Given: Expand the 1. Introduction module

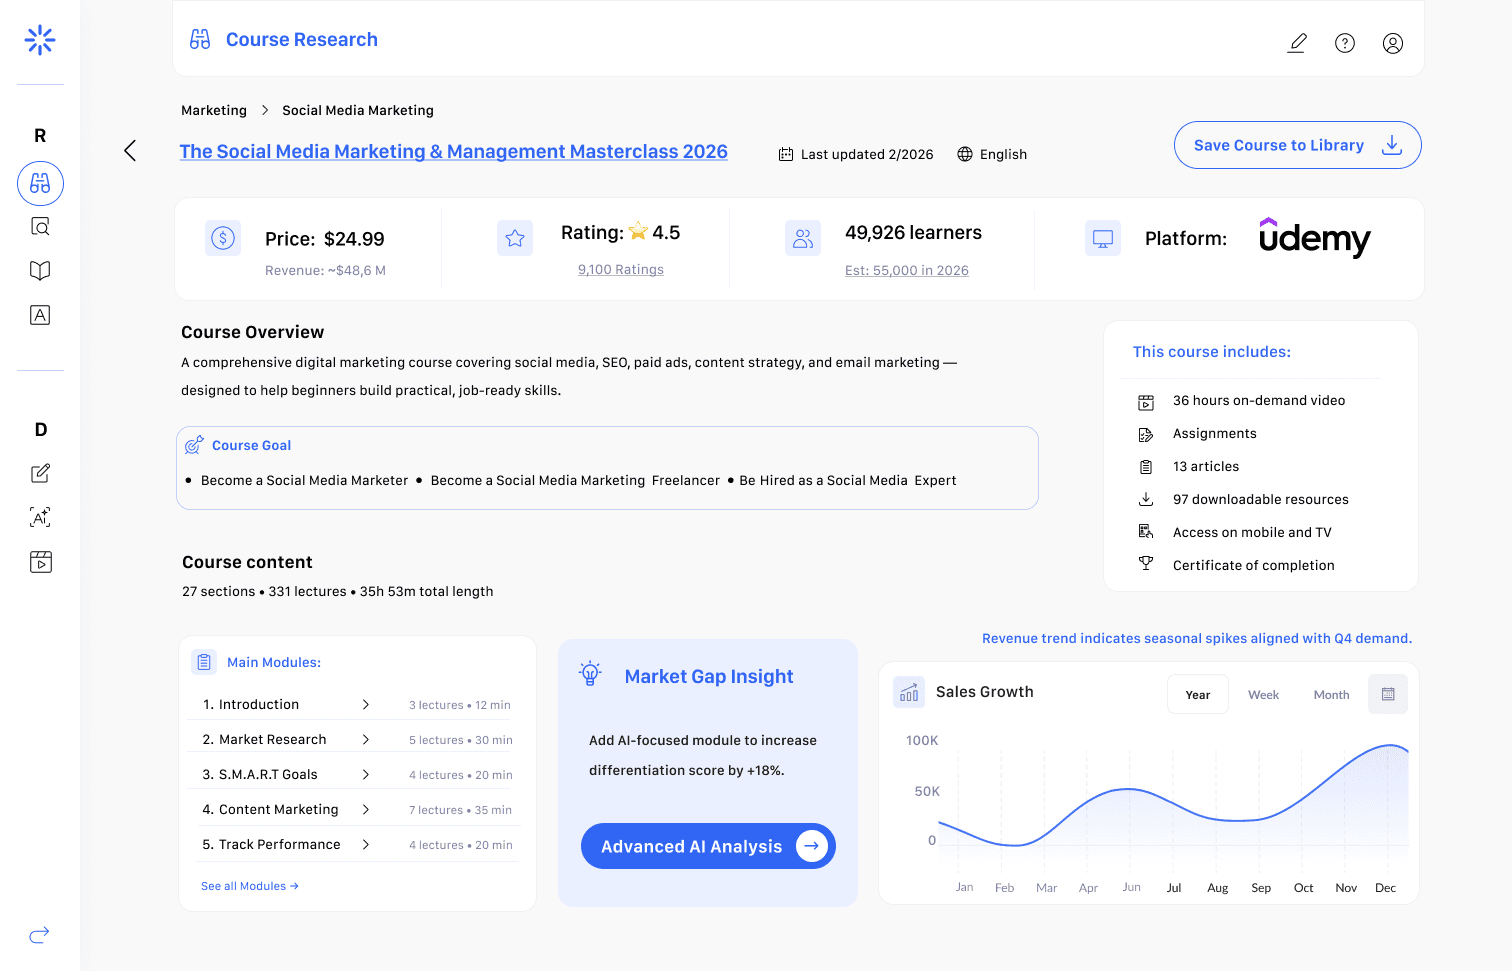Looking at the screenshot, I should 366,705.
